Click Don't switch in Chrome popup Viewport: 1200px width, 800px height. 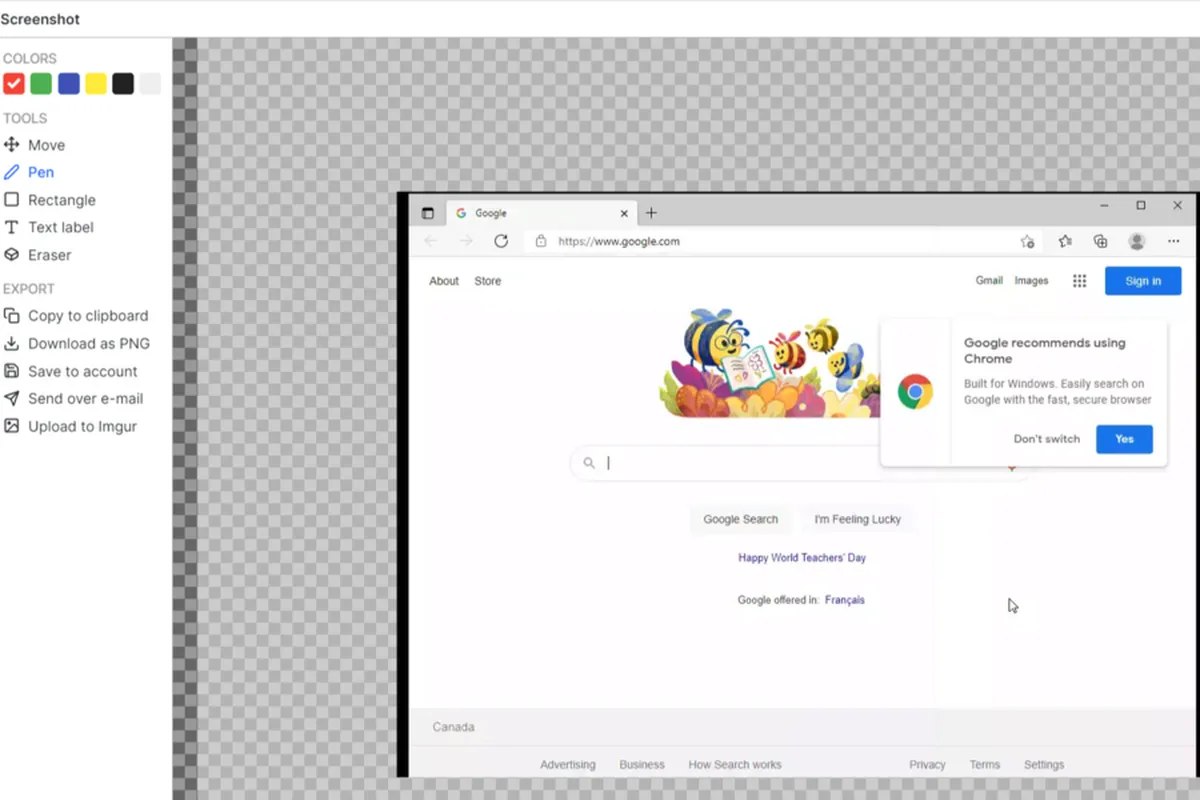[x=1047, y=439]
